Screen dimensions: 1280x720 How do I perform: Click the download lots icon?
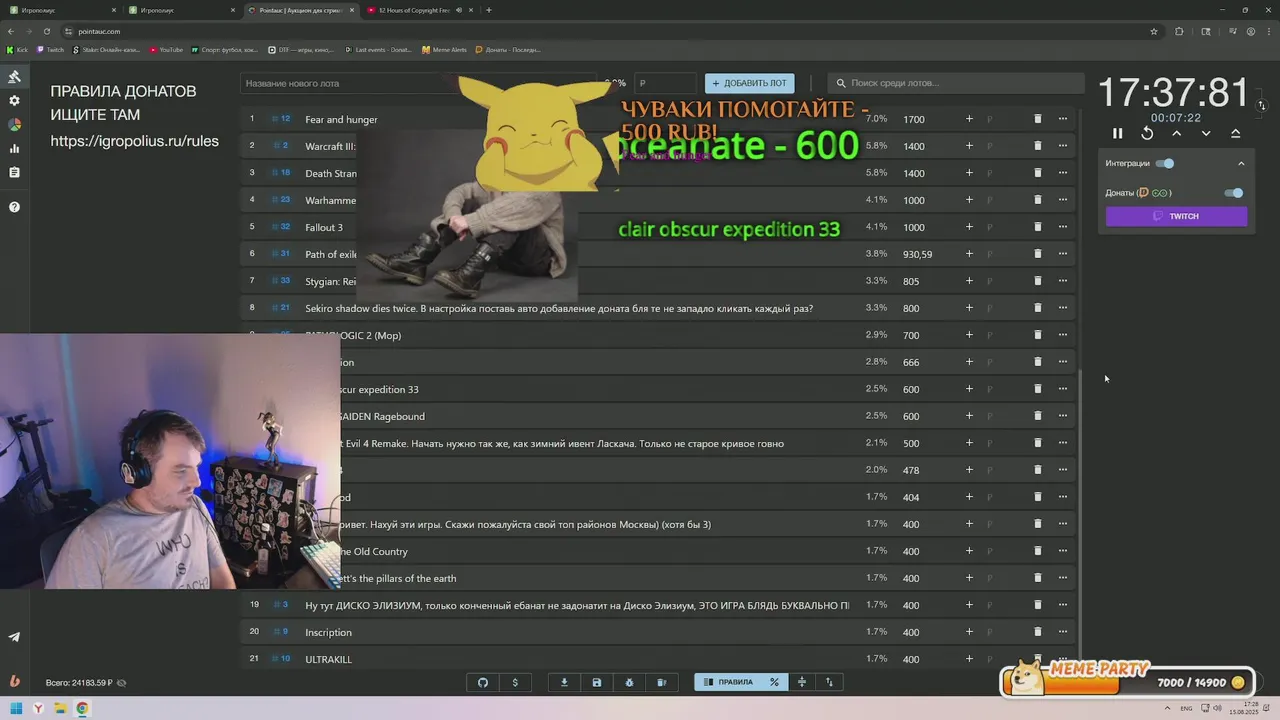click(564, 682)
